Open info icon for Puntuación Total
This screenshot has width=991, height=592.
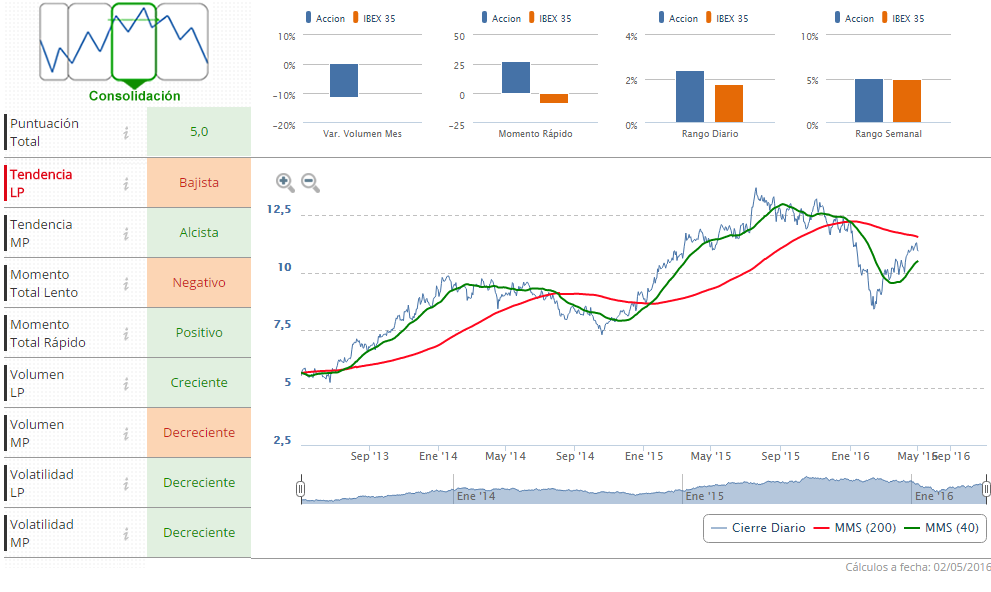pyautogui.click(x=126, y=132)
